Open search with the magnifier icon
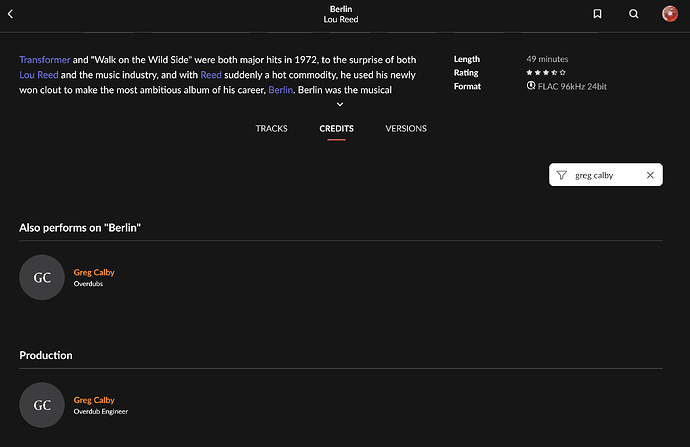 click(x=634, y=14)
